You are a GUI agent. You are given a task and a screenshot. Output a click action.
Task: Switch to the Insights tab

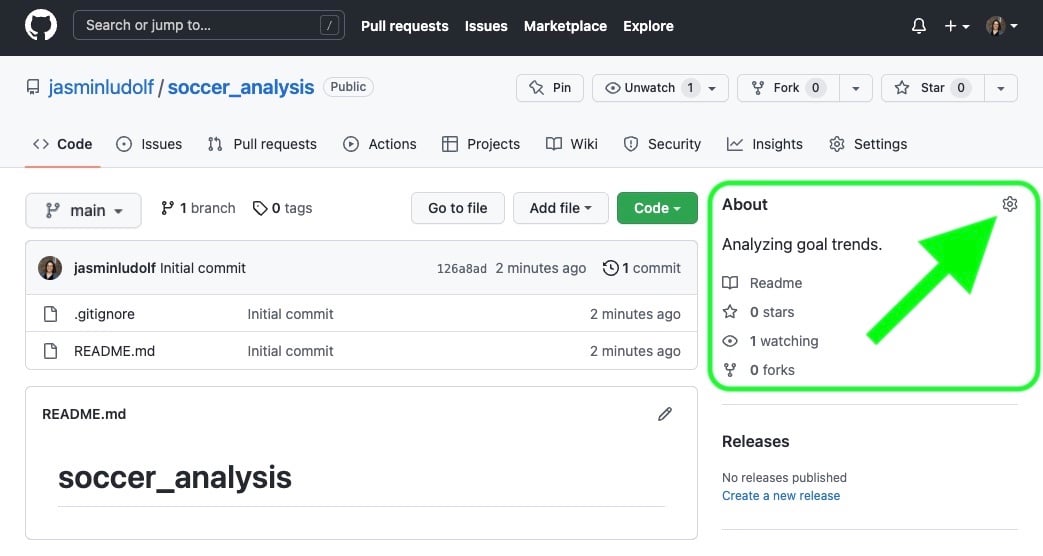tap(765, 144)
